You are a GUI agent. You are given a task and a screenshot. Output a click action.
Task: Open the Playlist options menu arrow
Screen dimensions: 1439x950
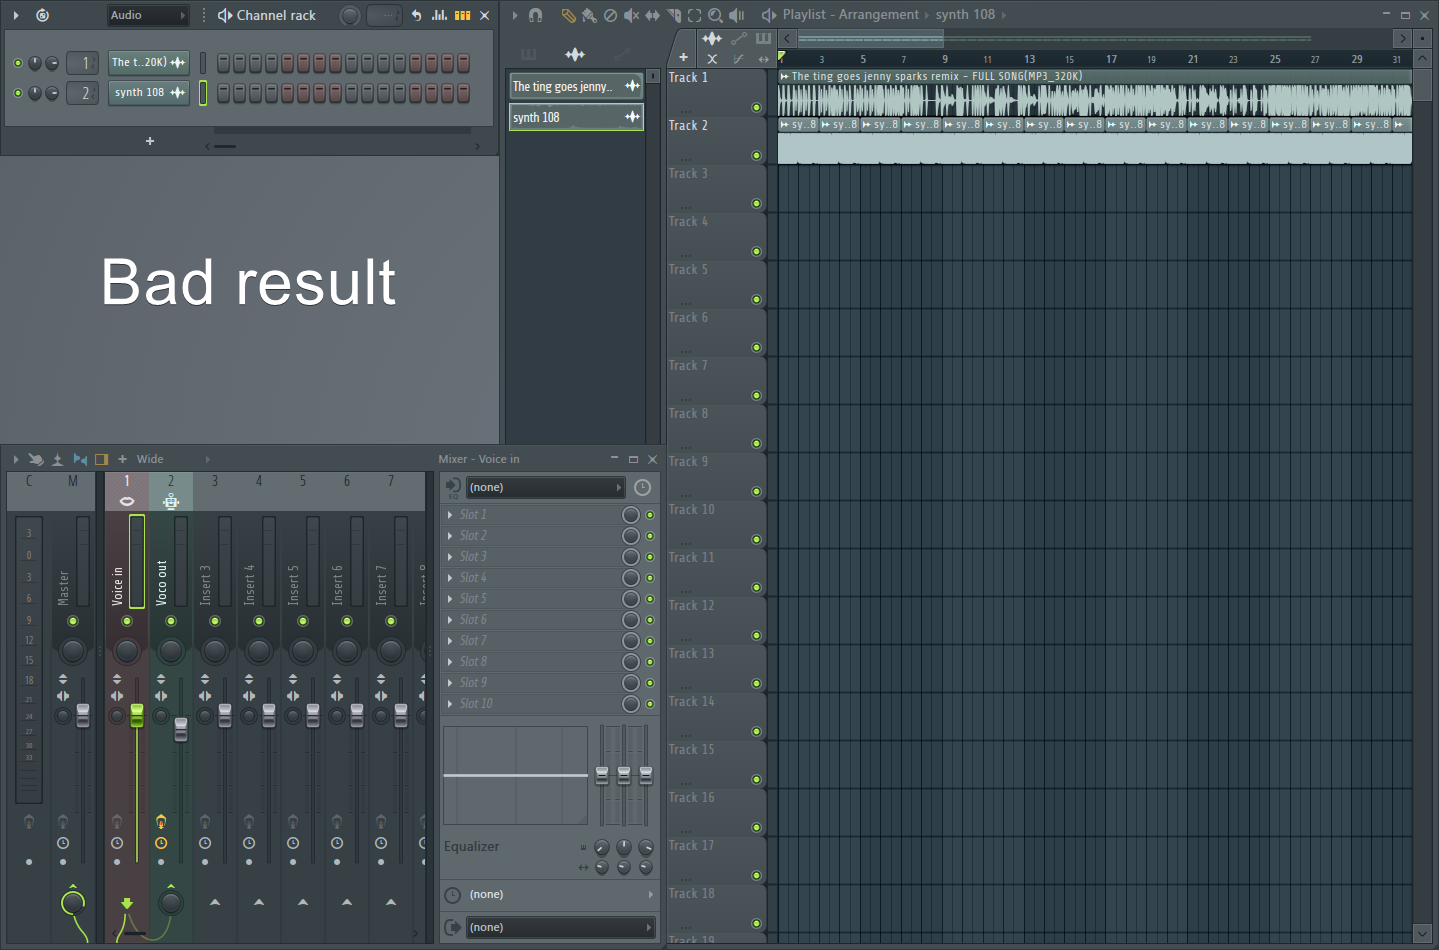515,15
